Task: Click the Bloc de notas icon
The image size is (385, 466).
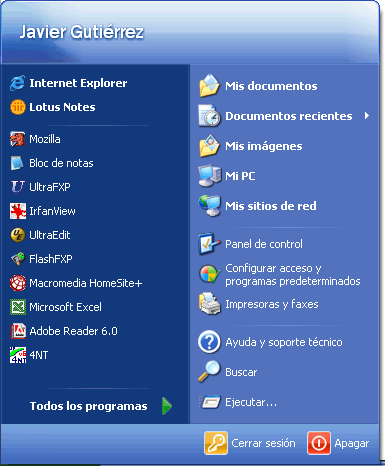Action: 17,163
